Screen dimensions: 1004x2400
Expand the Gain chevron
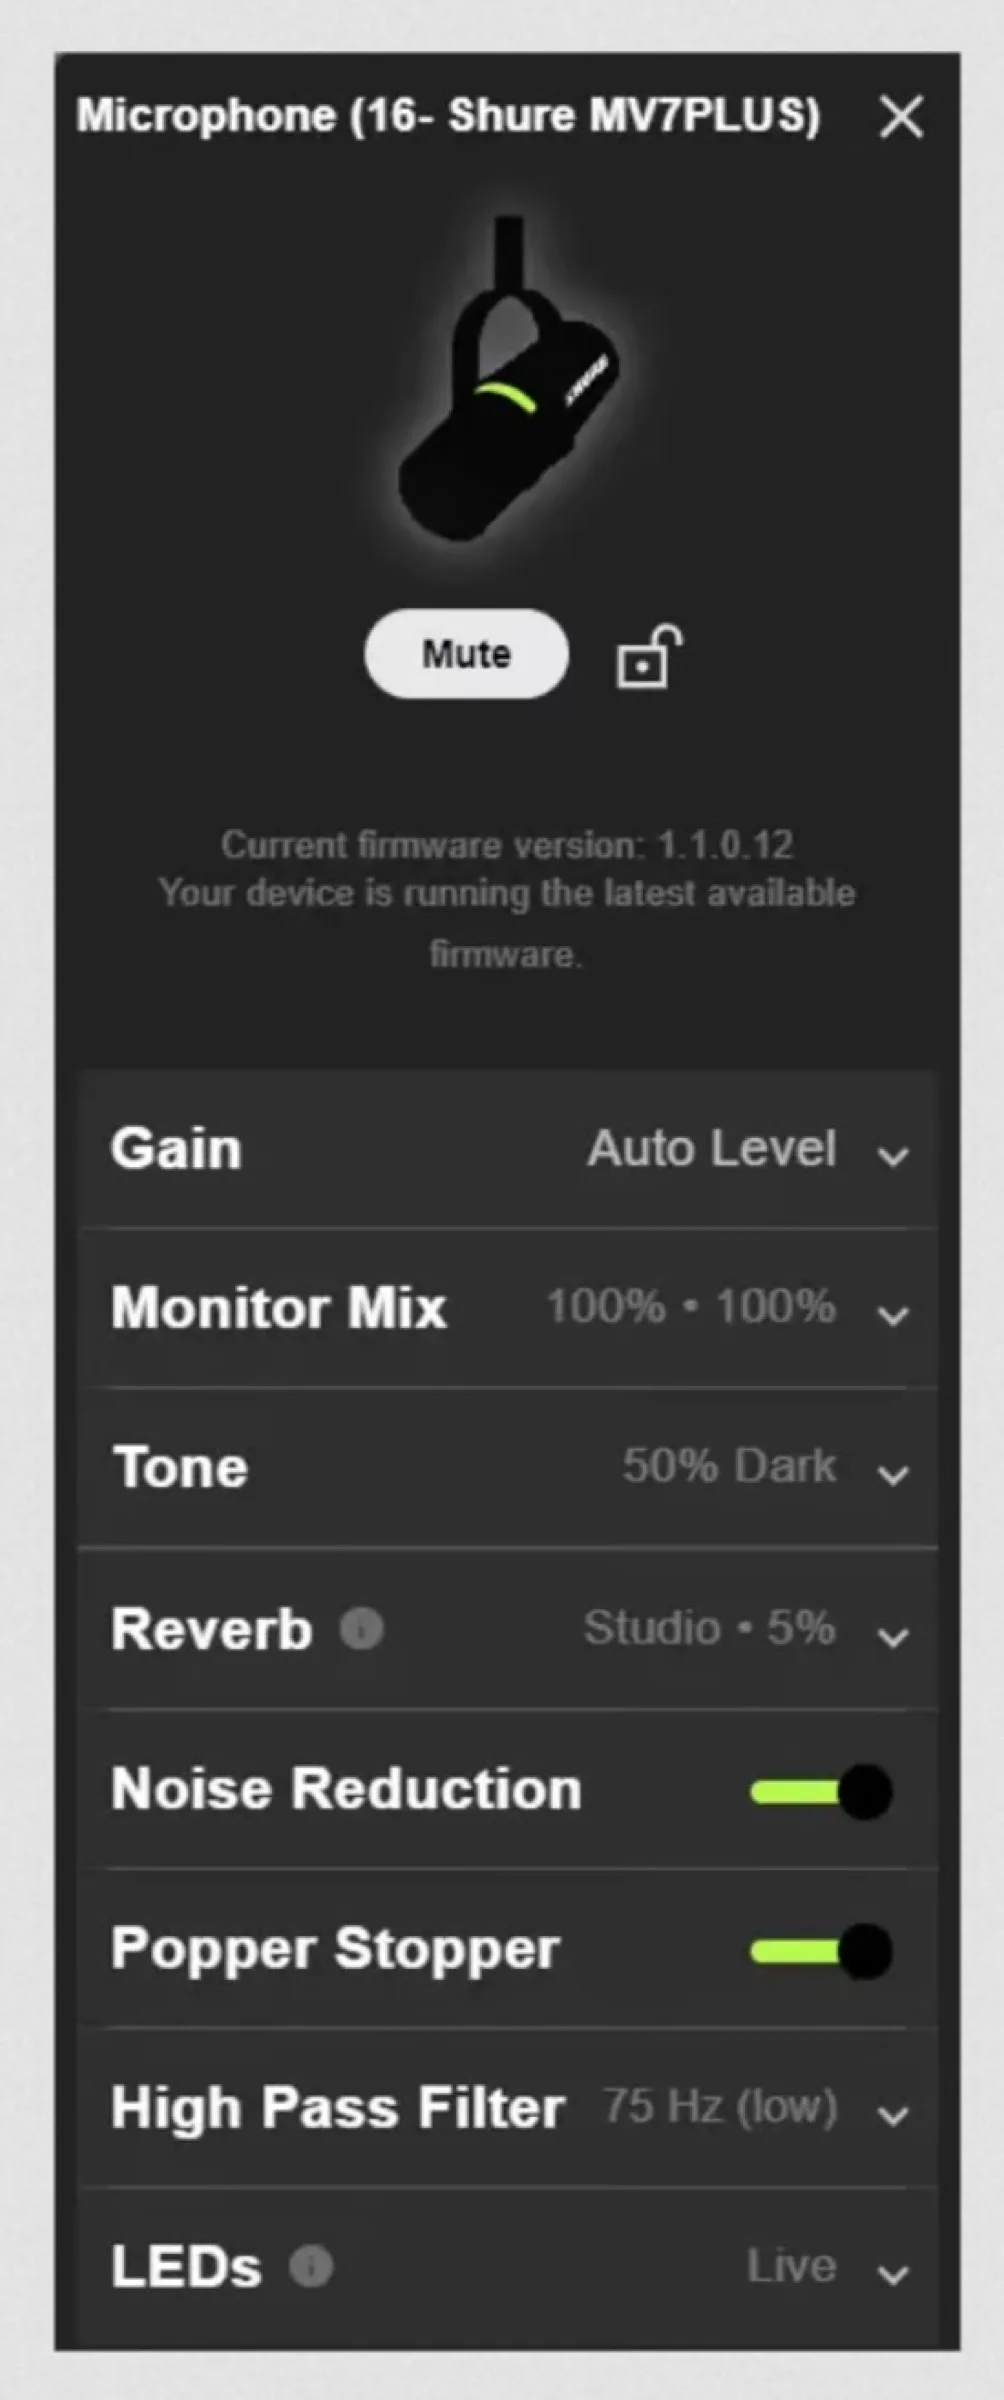click(x=892, y=1156)
